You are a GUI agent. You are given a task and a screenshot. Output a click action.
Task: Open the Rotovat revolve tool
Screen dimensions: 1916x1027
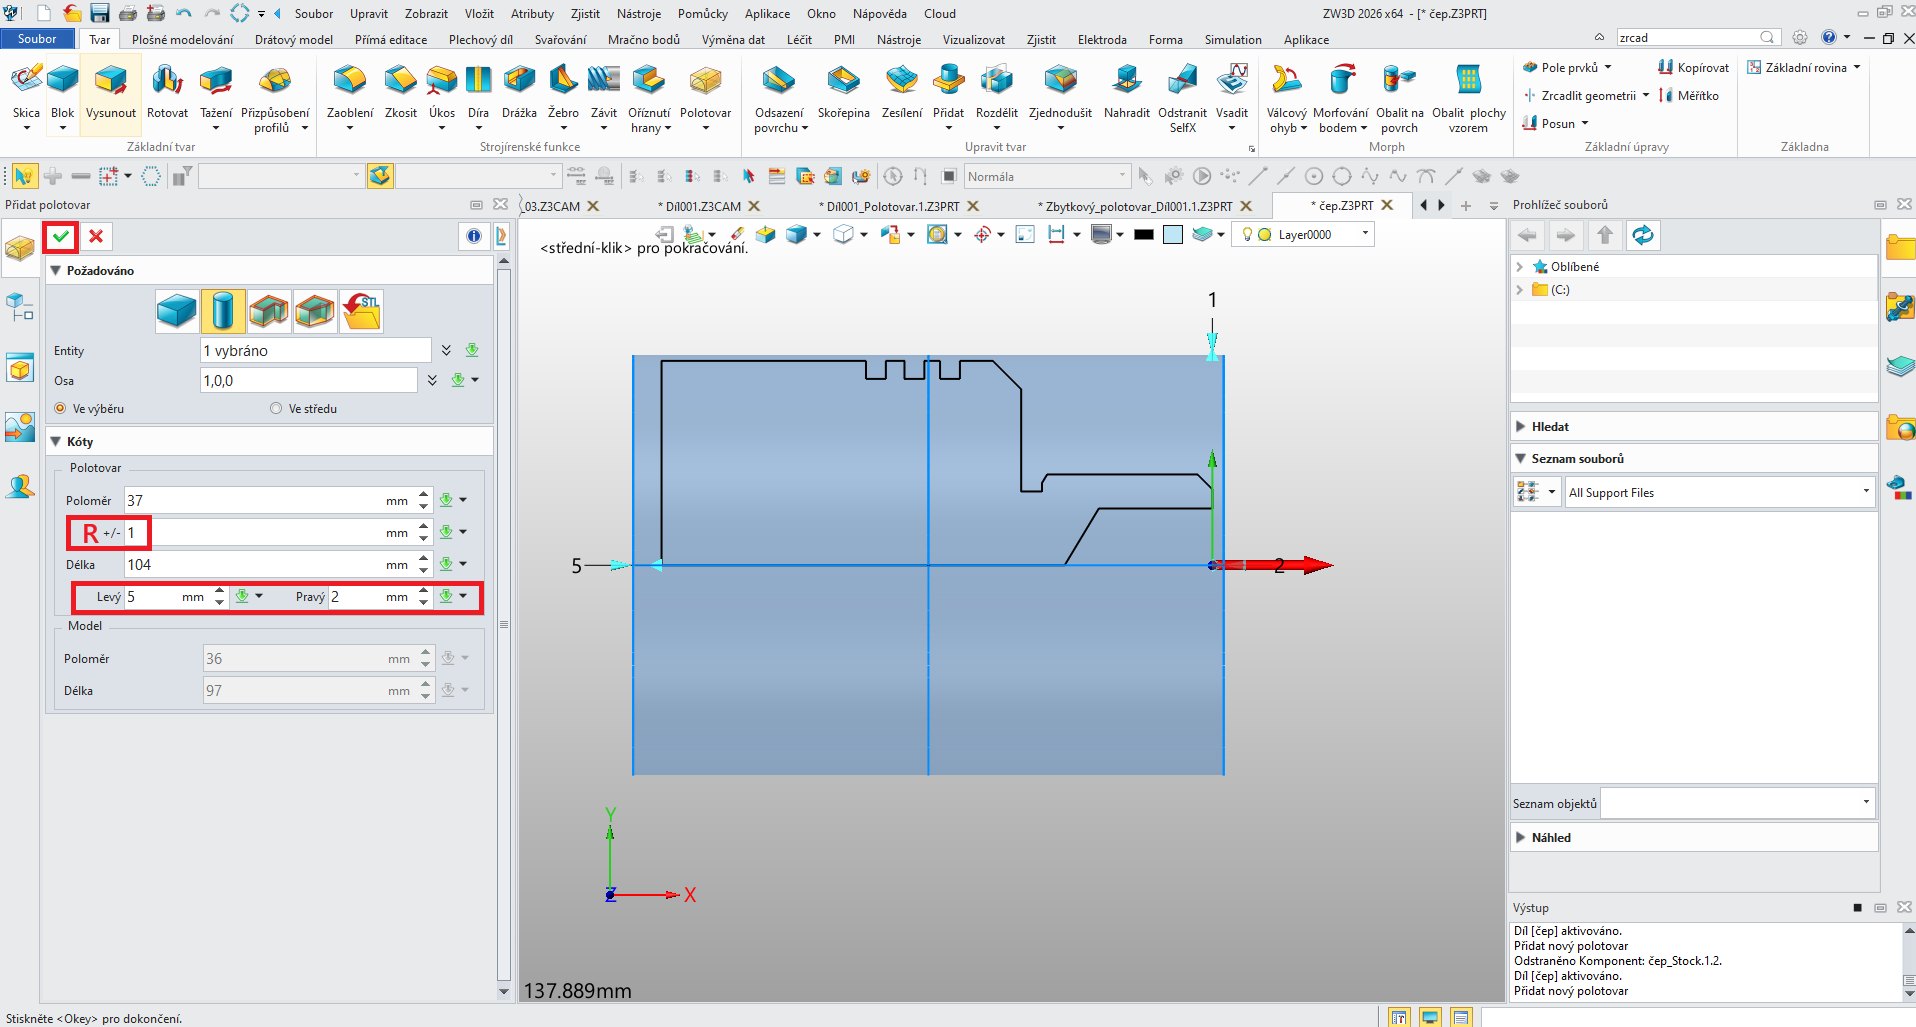pos(167,93)
